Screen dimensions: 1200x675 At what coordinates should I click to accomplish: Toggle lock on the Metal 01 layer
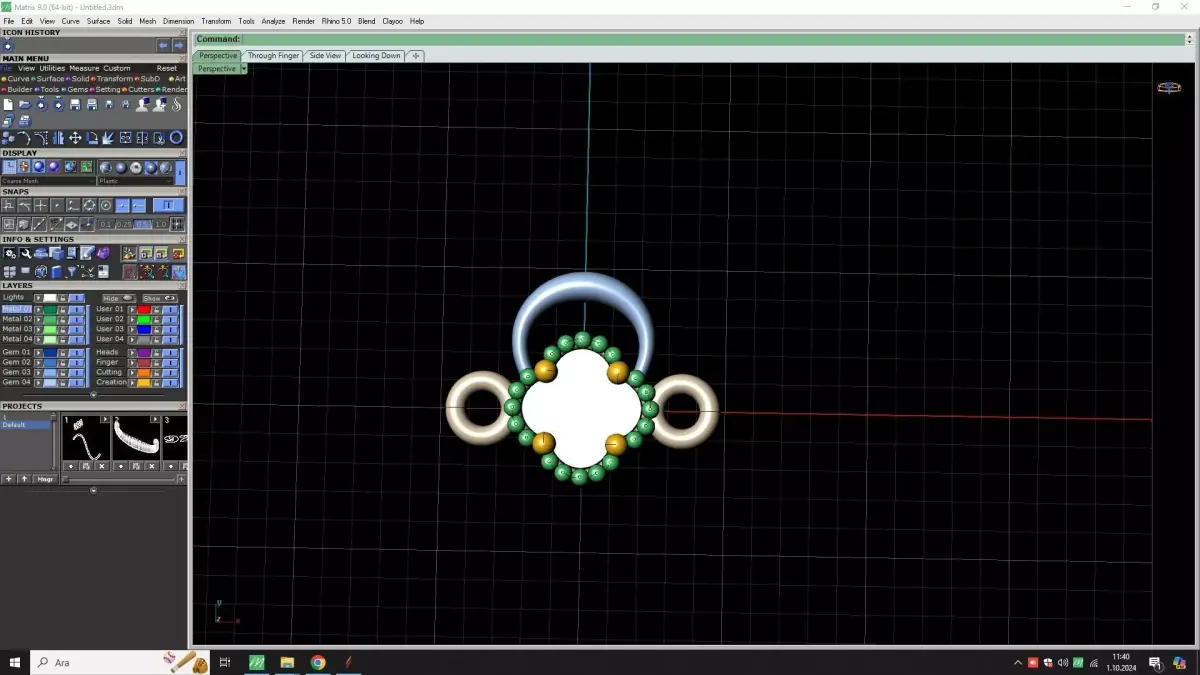[62, 310]
